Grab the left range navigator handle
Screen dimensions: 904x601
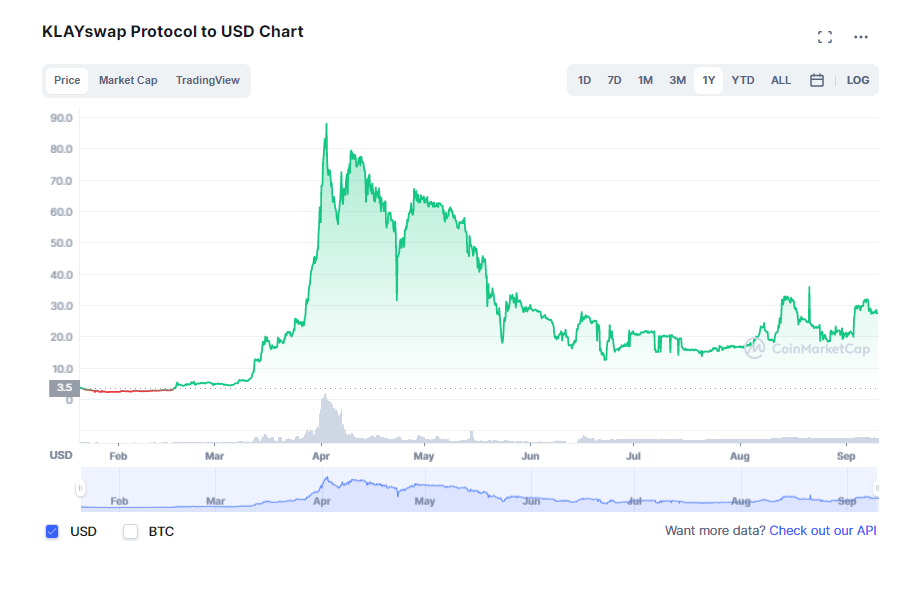(80, 488)
